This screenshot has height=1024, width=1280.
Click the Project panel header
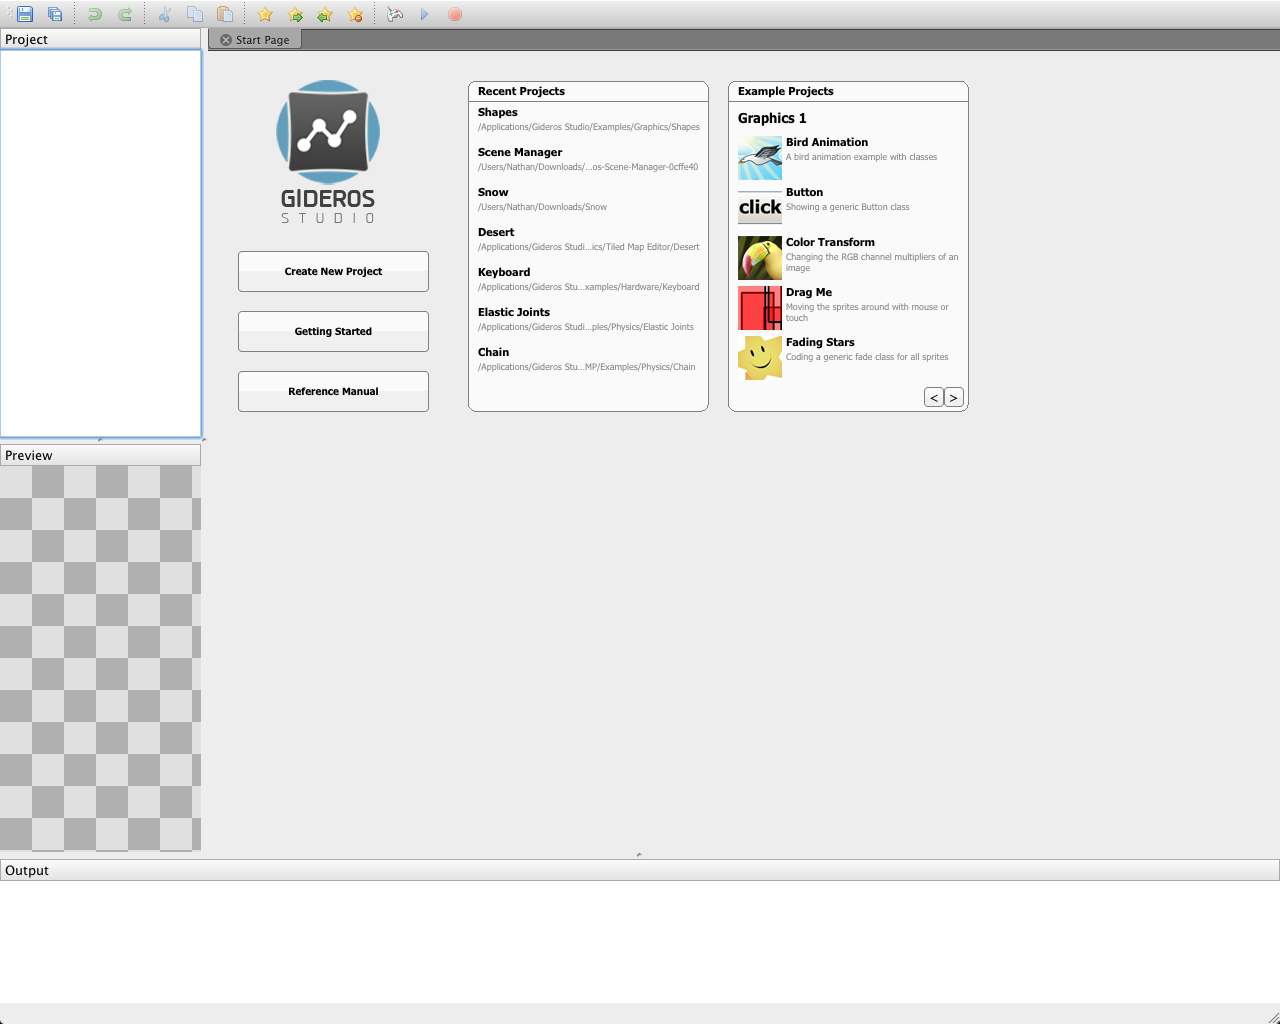pos(100,39)
